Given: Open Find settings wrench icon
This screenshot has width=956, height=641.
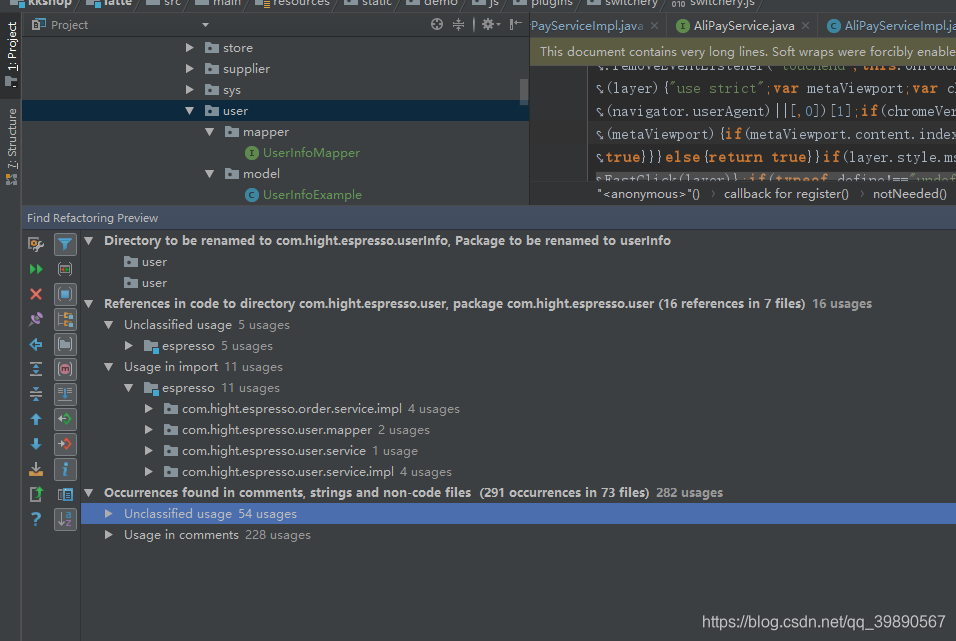Looking at the screenshot, I should point(36,245).
